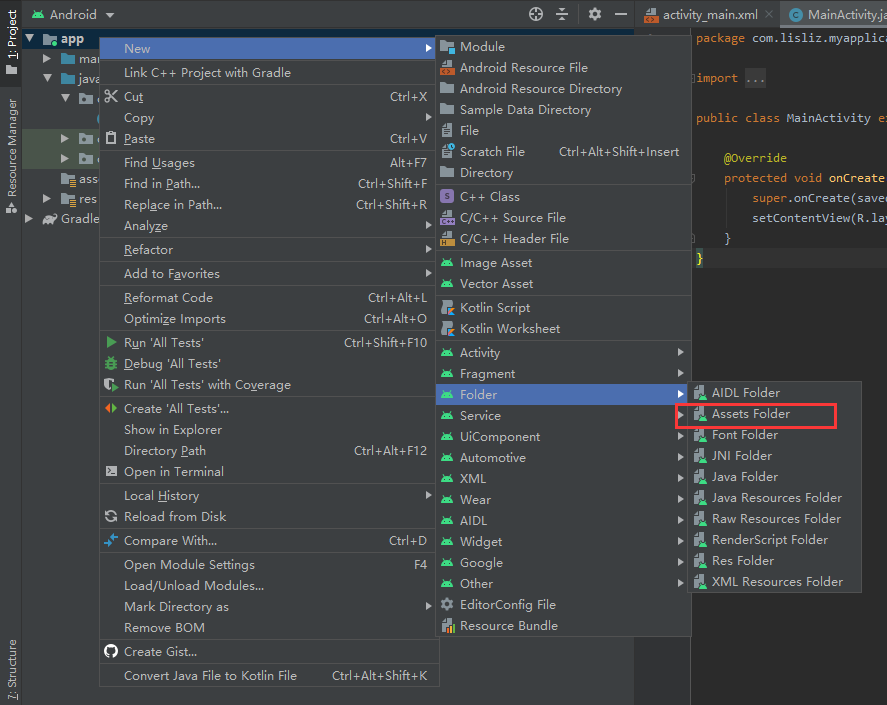This screenshot has height=705, width=887.
Task: Click the Debug 'All Tests' bug icon
Action: 111,363
